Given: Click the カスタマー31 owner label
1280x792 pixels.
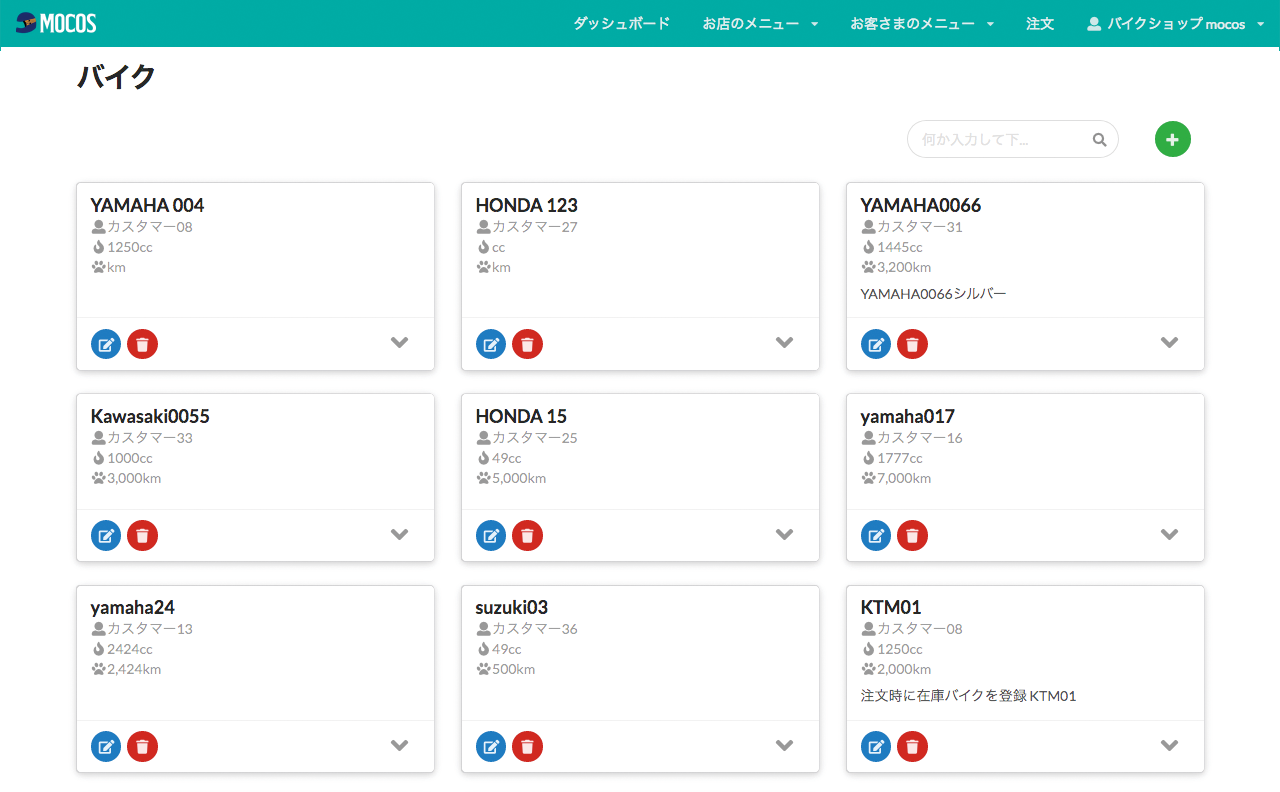Looking at the screenshot, I should tap(919, 227).
